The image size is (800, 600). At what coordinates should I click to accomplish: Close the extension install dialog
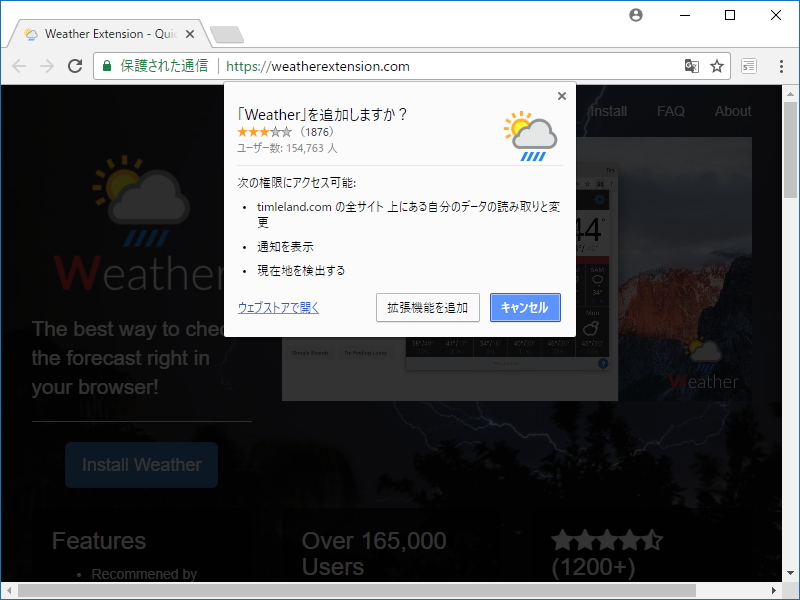pyautogui.click(x=561, y=96)
